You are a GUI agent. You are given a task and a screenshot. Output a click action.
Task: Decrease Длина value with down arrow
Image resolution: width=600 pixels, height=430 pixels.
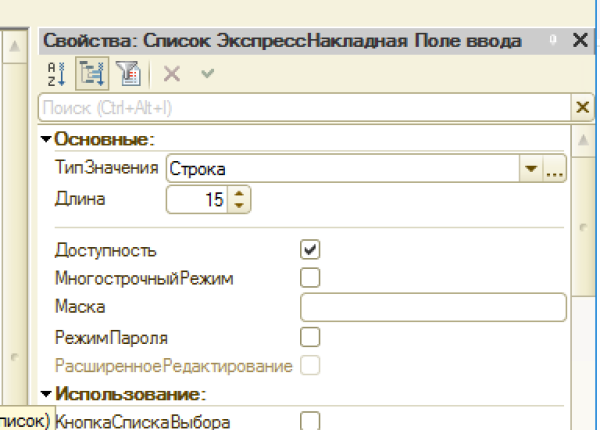tap(238, 205)
